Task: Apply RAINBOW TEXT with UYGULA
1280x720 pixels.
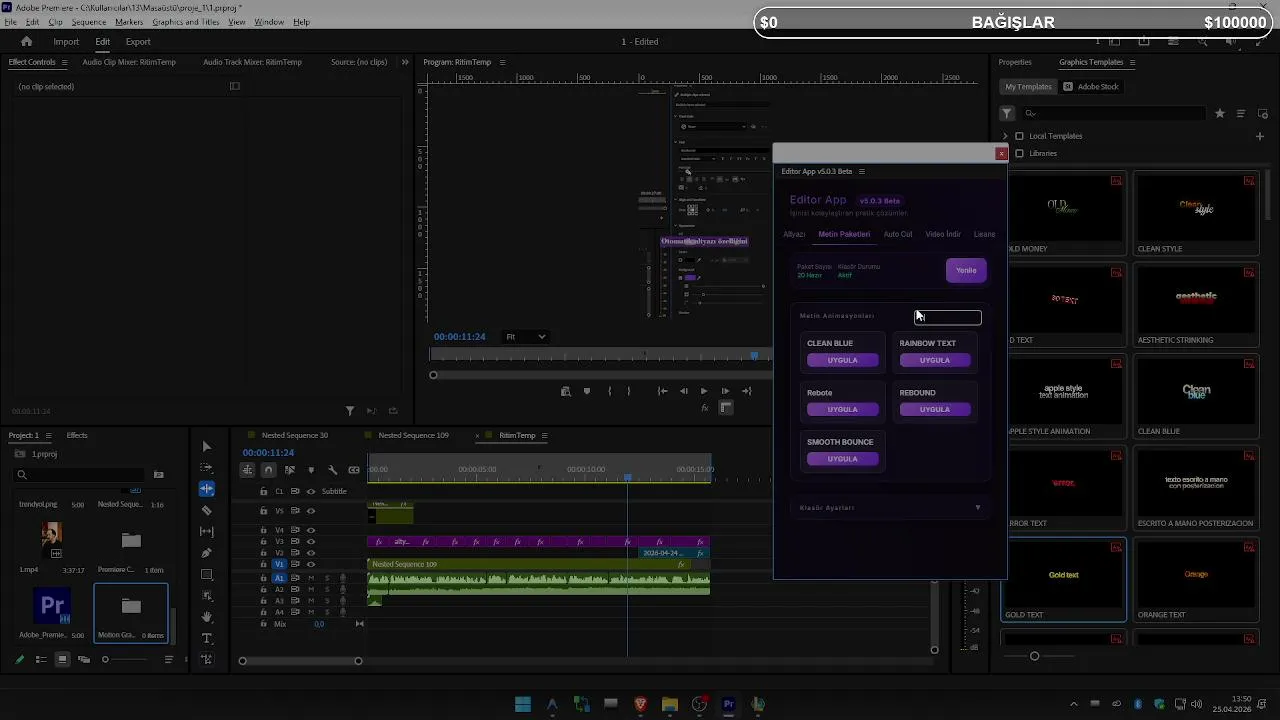Action: (935, 360)
